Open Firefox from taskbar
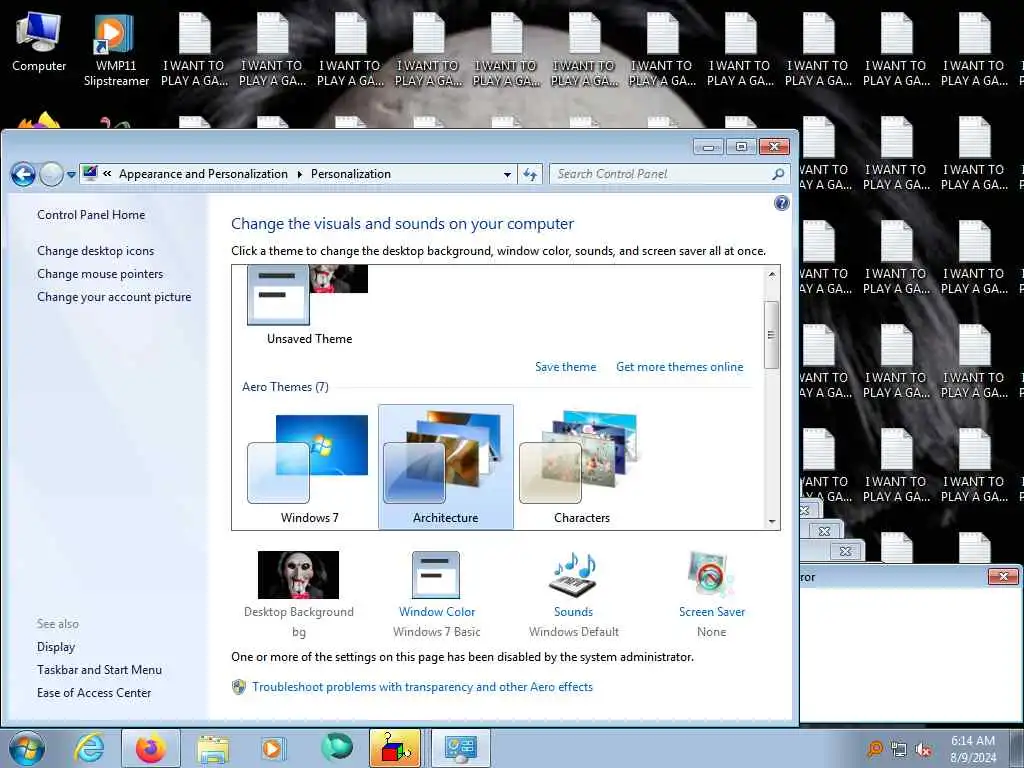This screenshot has height=768, width=1024. tap(151, 748)
